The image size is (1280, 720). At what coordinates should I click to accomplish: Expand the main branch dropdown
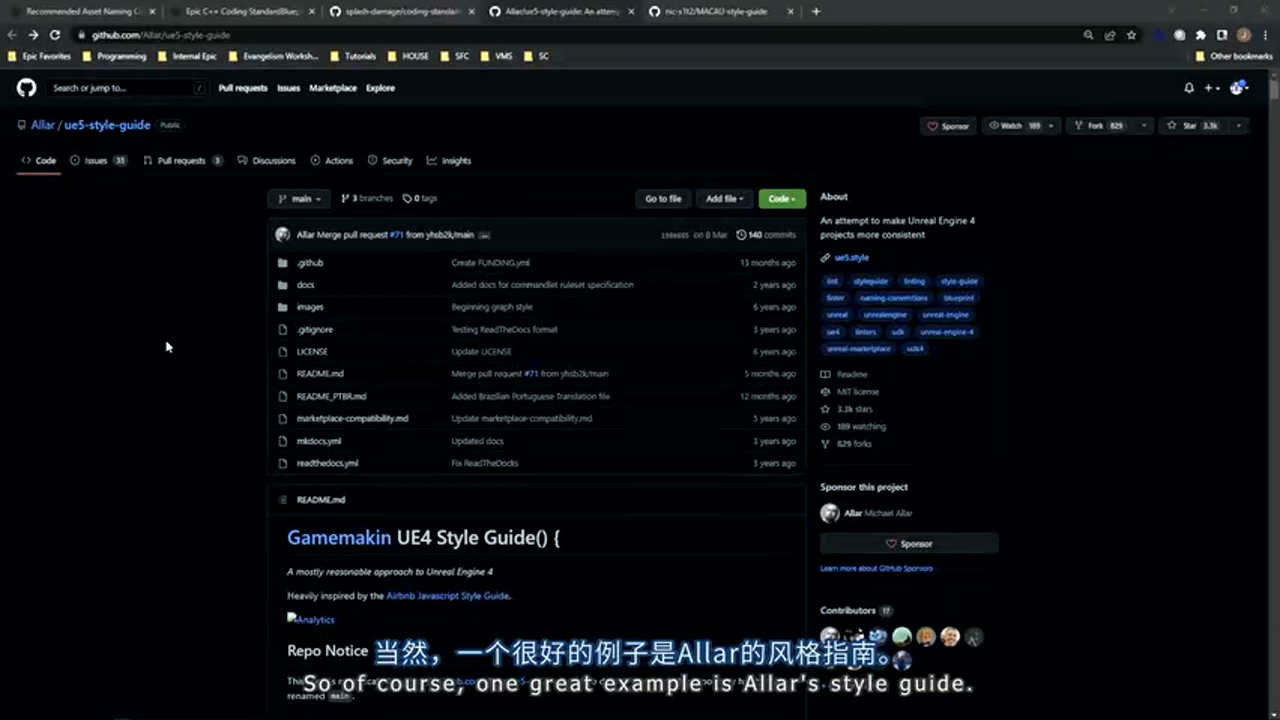click(300, 199)
